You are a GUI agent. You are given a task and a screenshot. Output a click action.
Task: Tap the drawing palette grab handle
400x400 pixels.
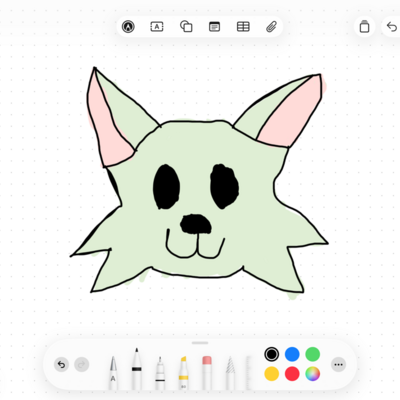(200, 343)
